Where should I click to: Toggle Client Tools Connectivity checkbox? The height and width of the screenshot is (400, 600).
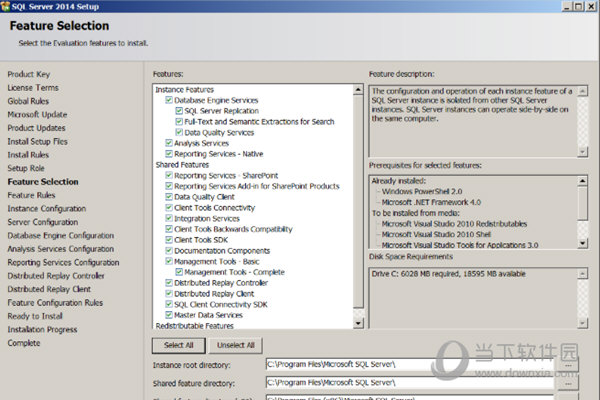(x=169, y=207)
